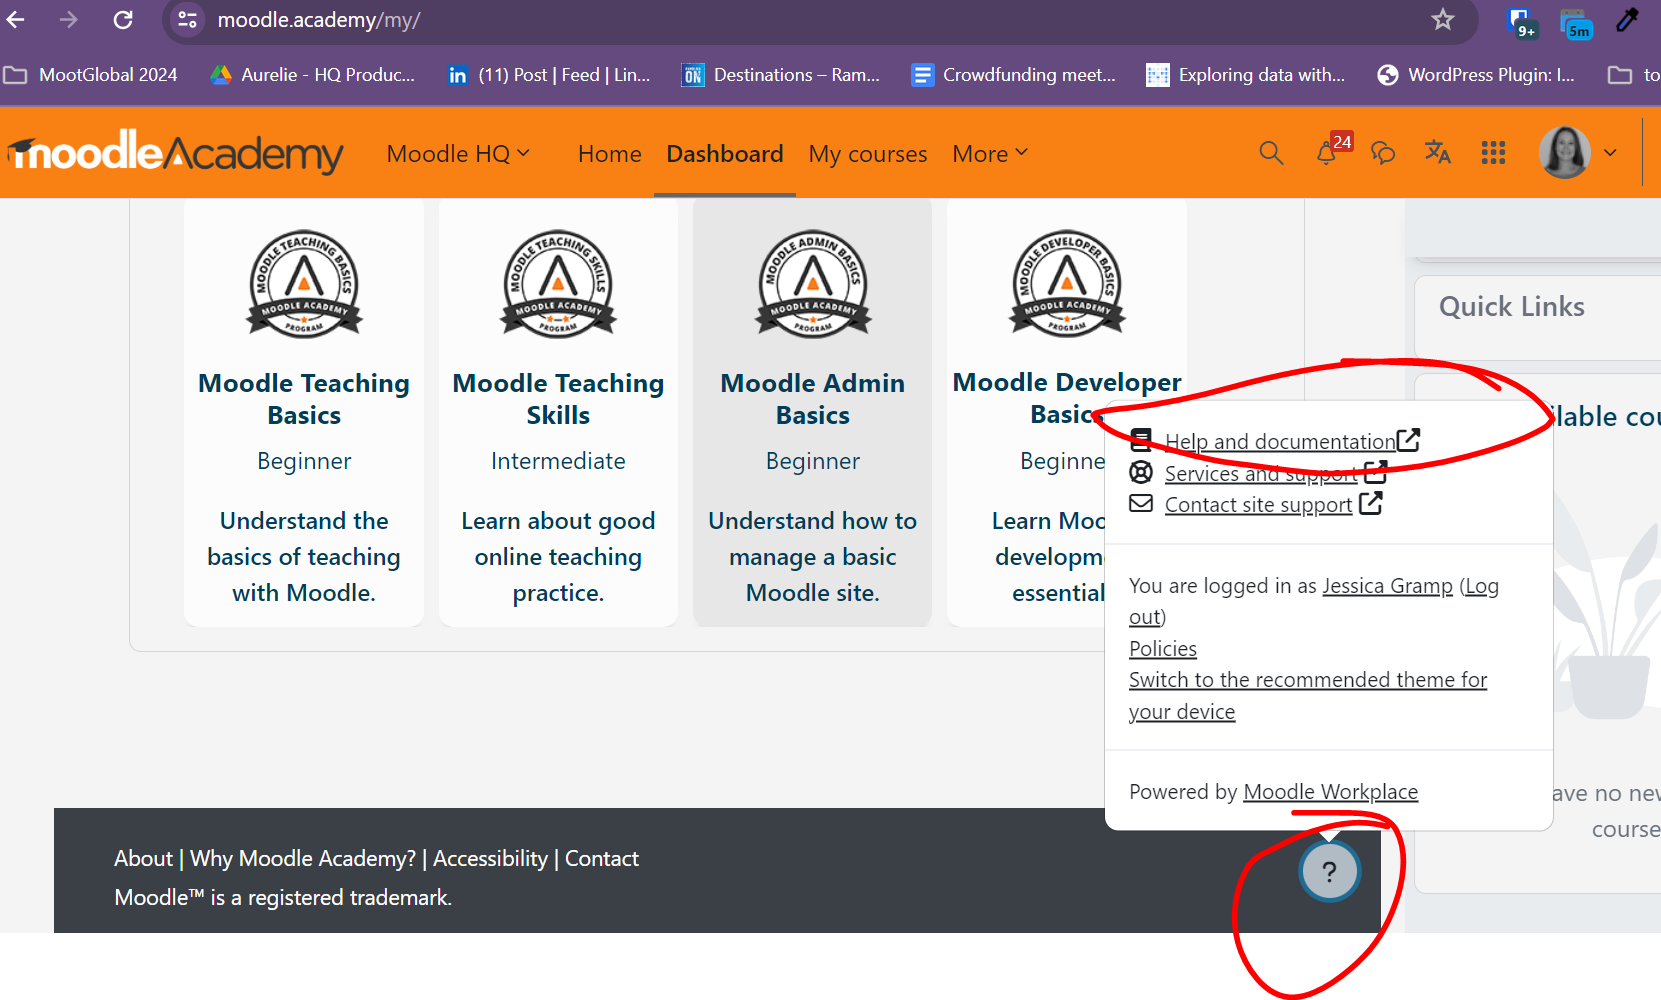Click the Moodle Teaching Basics badge image
Screen dimensions: 1661x1000
(304, 283)
